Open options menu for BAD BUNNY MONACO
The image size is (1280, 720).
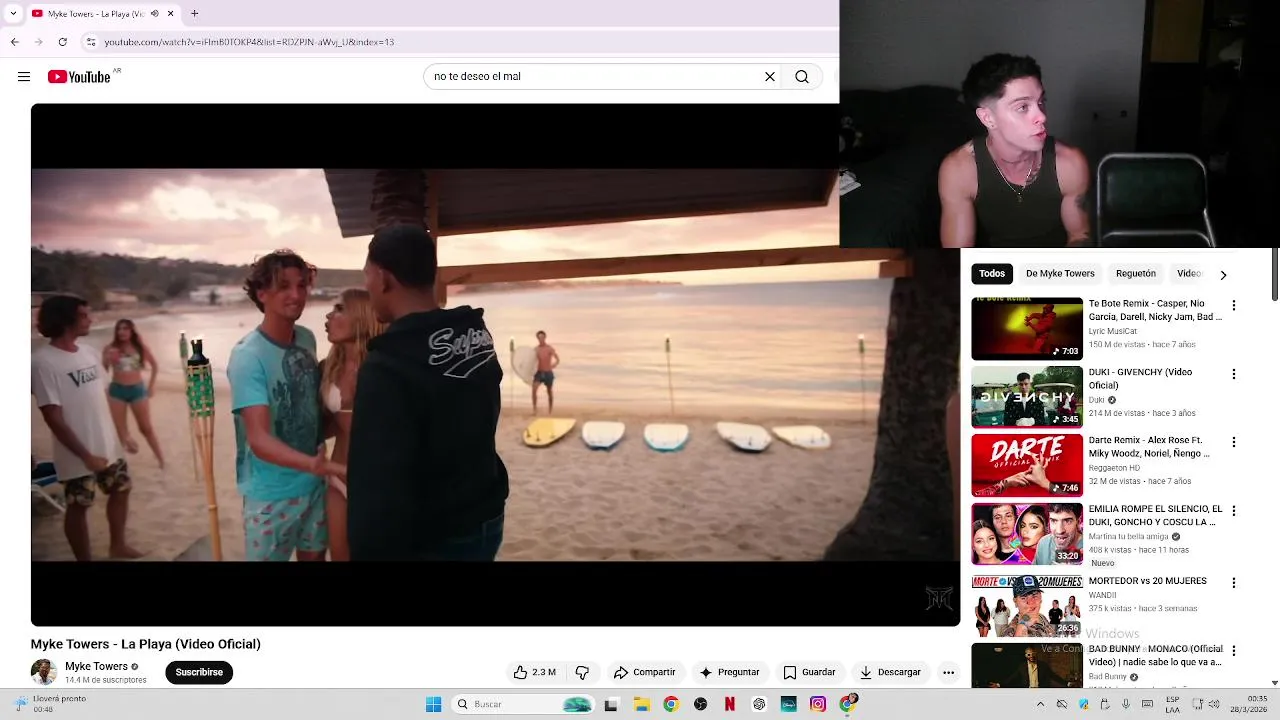tap(1234, 651)
